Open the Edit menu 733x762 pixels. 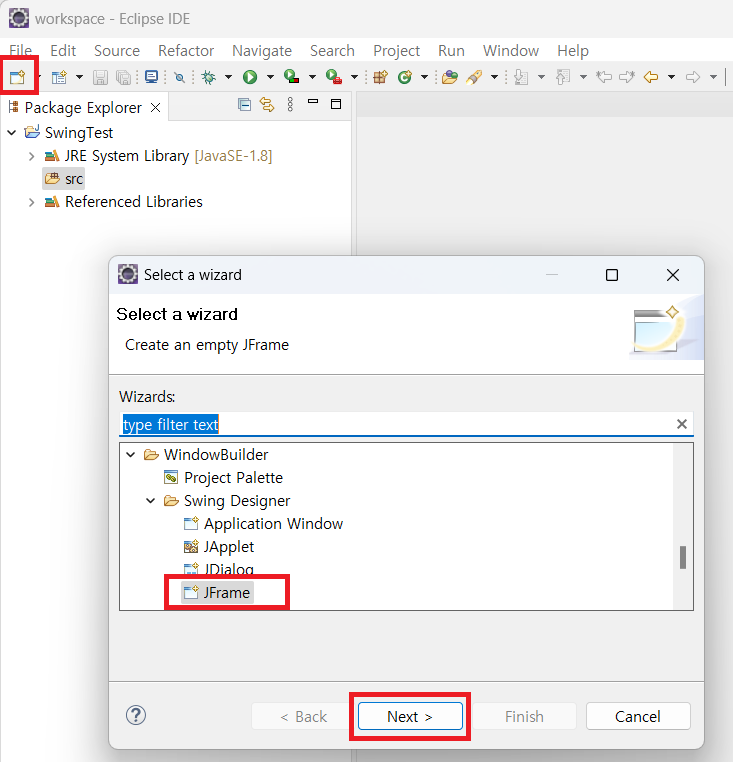[x=63, y=51]
